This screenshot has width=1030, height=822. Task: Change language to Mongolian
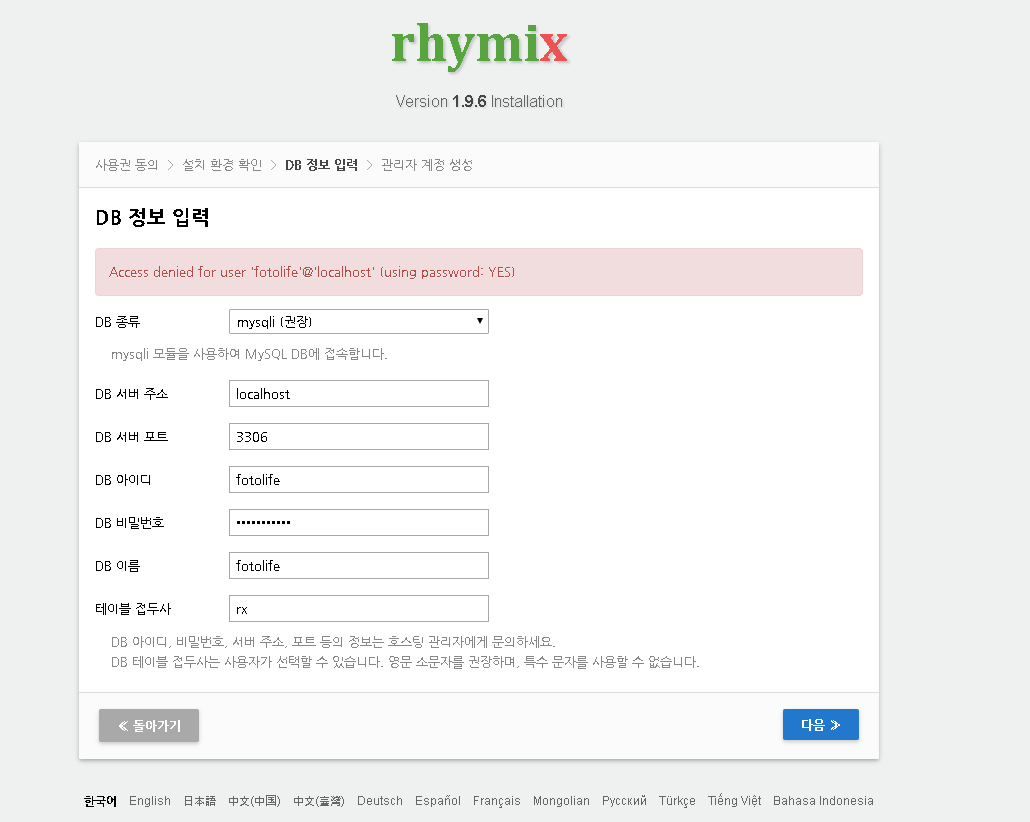pos(561,801)
